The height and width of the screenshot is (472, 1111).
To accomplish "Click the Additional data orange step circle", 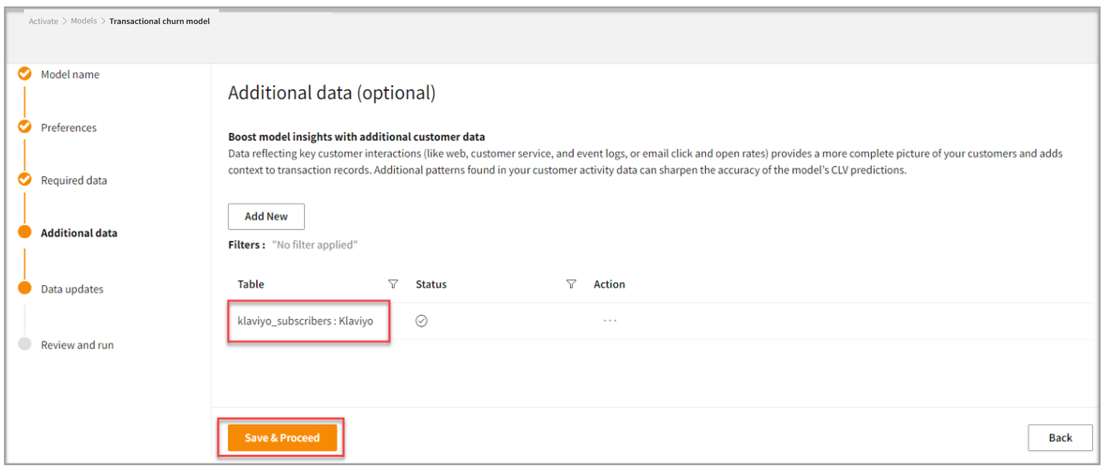I will coord(26,233).
